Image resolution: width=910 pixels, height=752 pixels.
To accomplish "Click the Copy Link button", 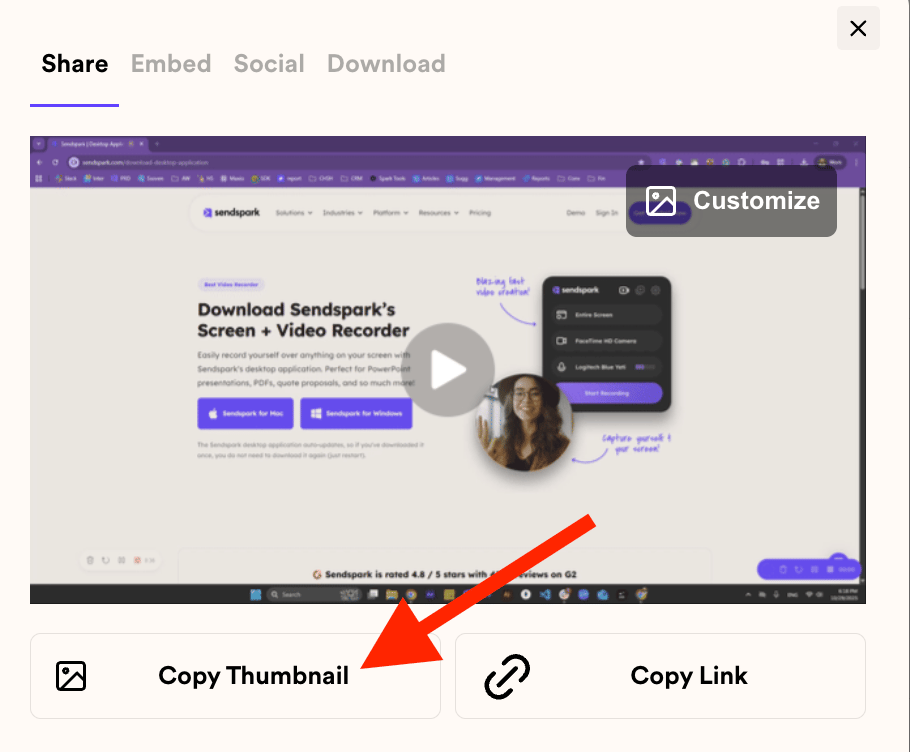I will tap(660, 676).
